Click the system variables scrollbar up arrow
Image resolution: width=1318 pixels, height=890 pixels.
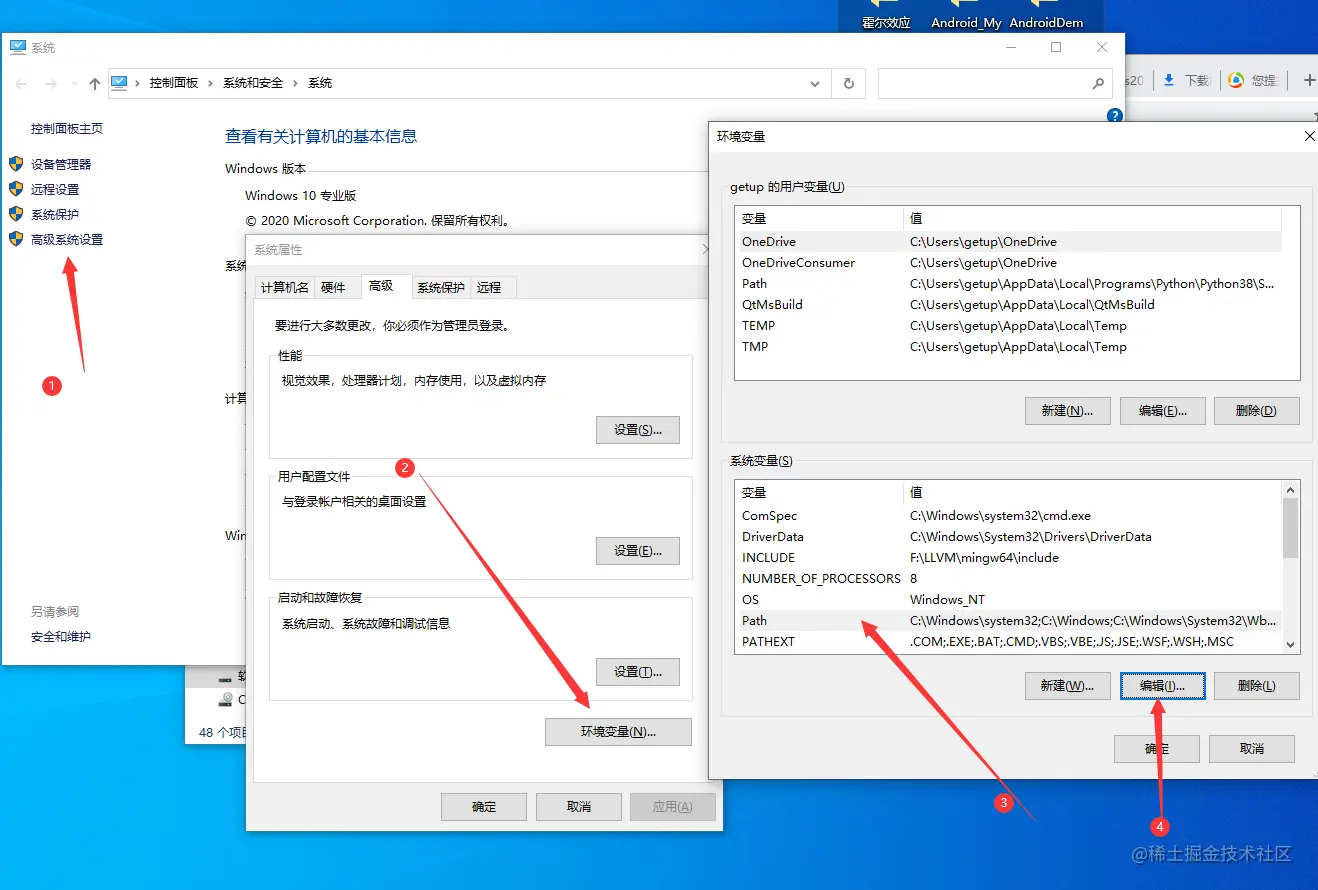point(1290,490)
